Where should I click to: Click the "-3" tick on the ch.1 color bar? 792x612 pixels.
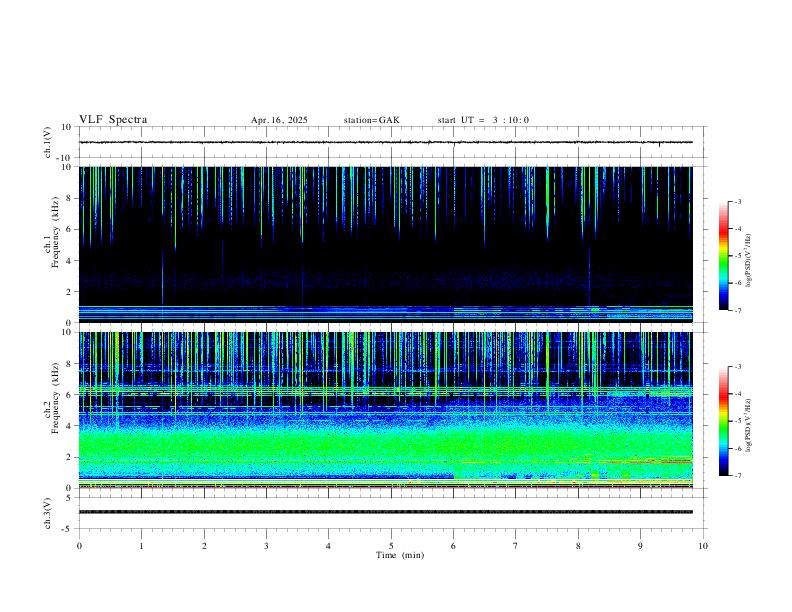coord(737,201)
